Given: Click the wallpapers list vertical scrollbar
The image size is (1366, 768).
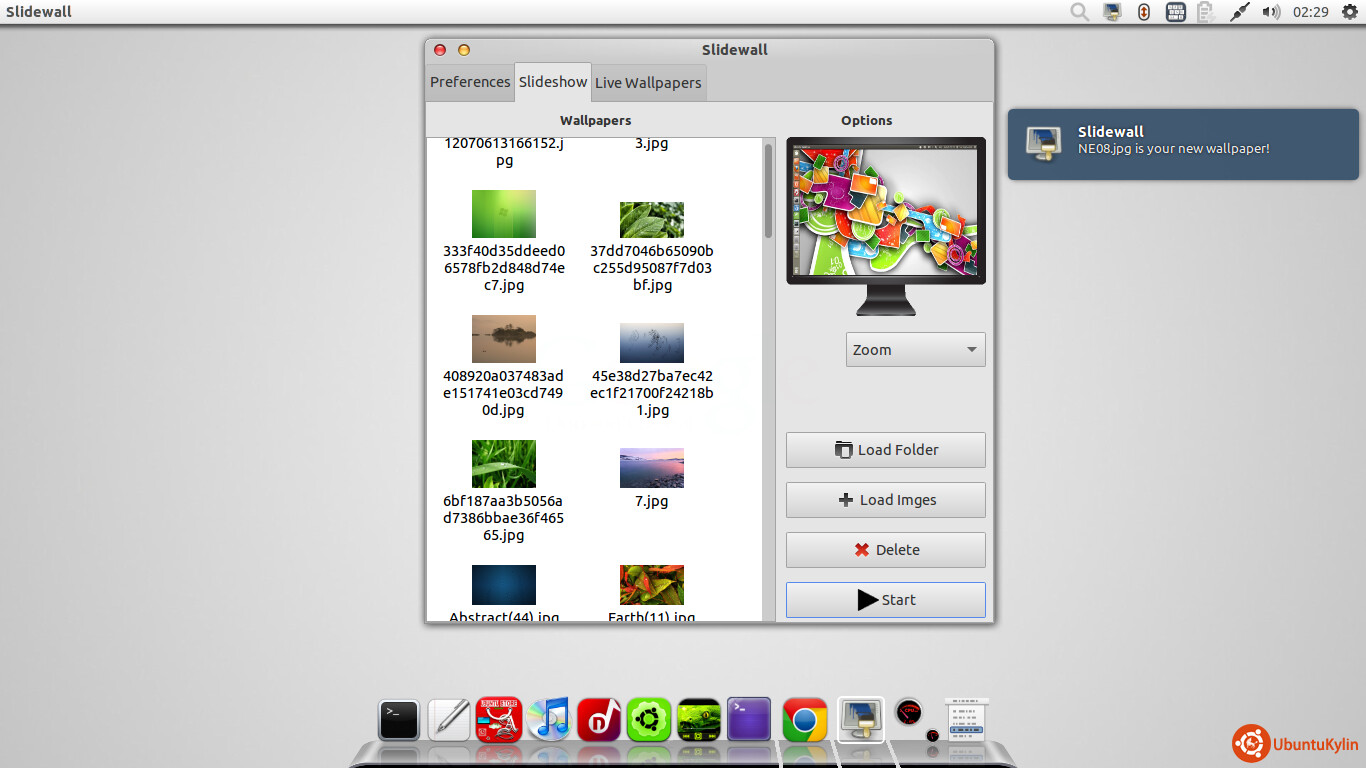Looking at the screenshot, I should pos(768,190).
